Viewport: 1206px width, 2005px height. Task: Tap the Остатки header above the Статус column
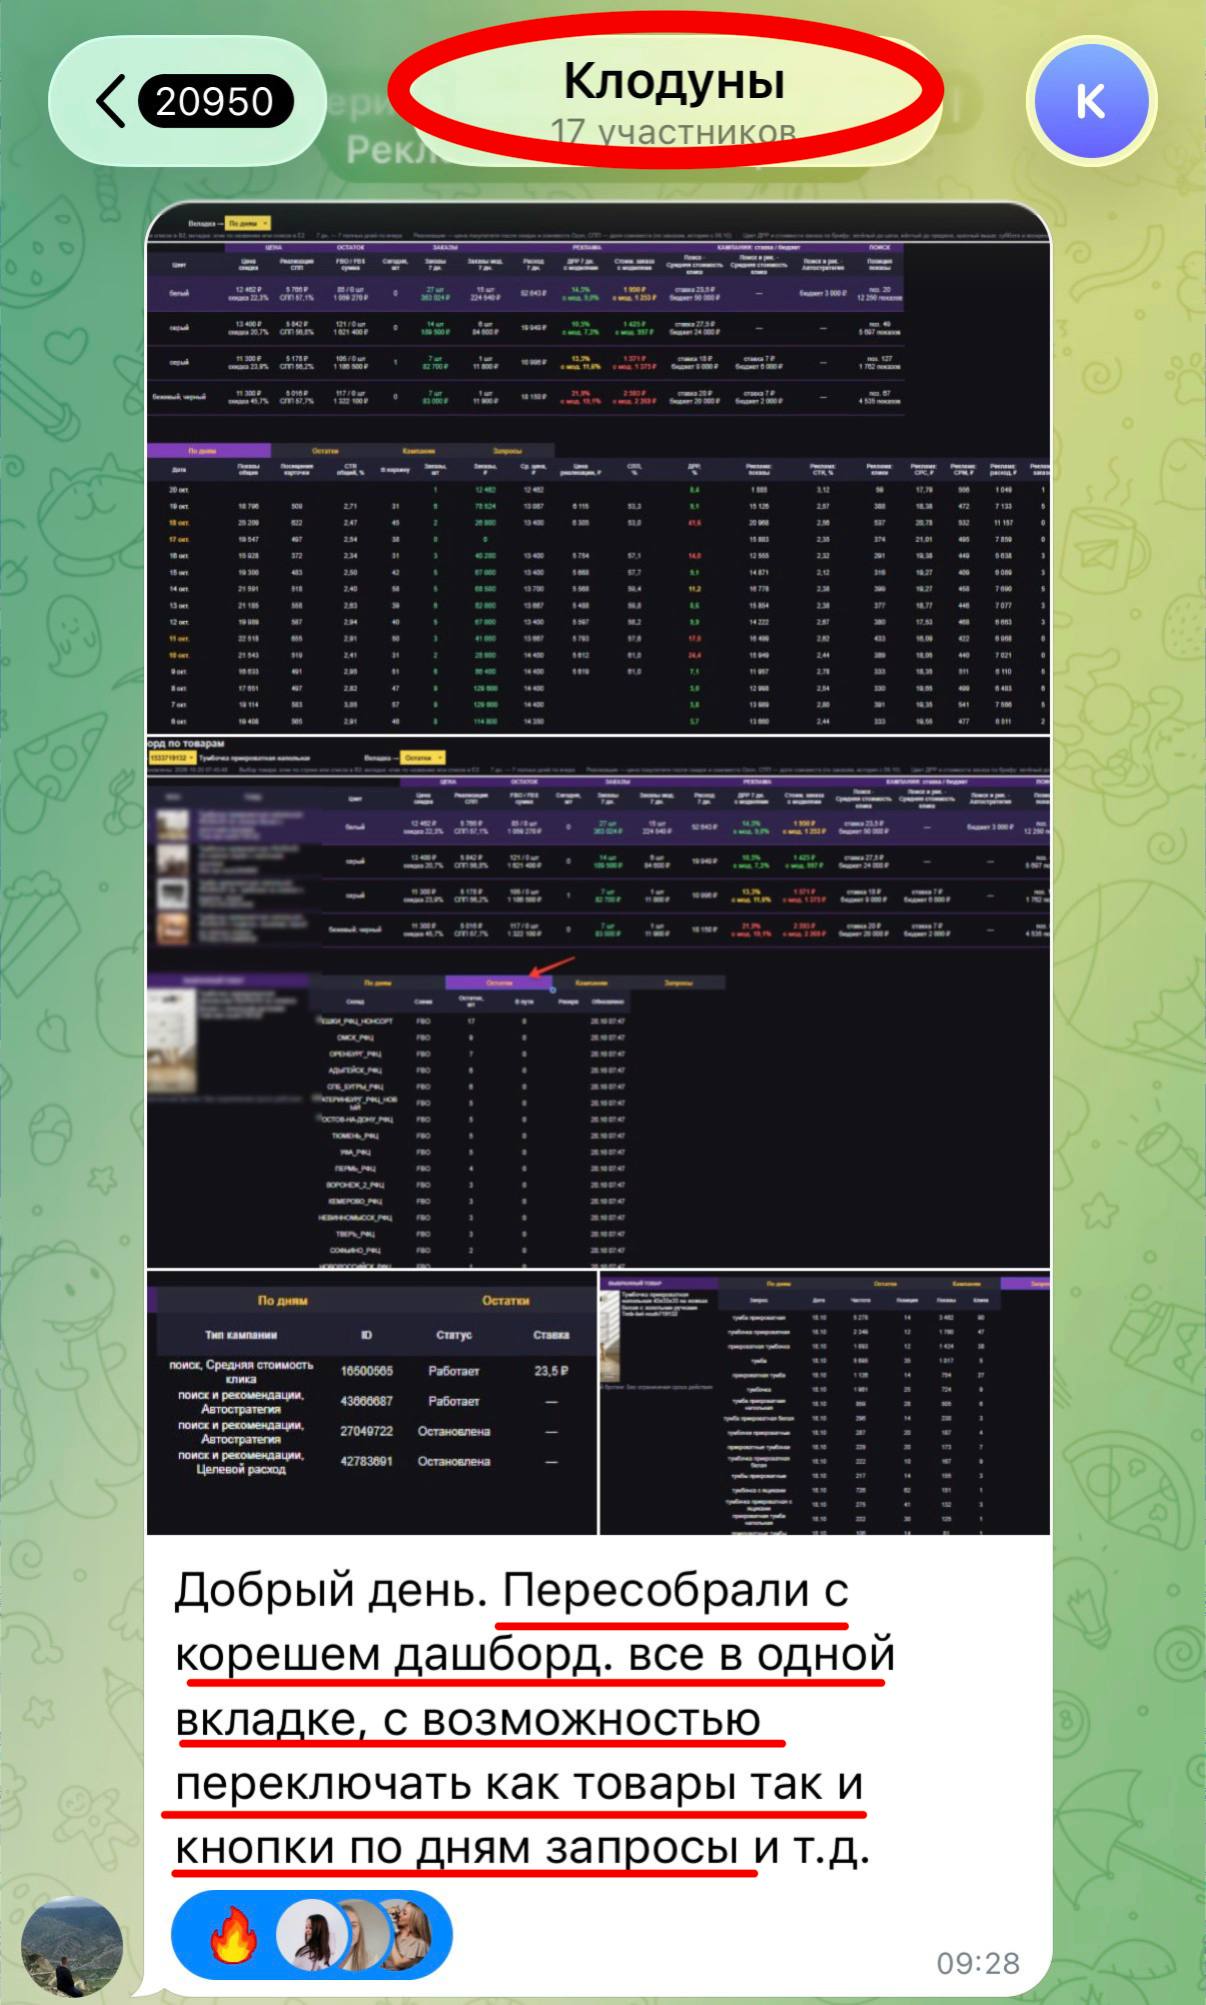pos(505,1300)
